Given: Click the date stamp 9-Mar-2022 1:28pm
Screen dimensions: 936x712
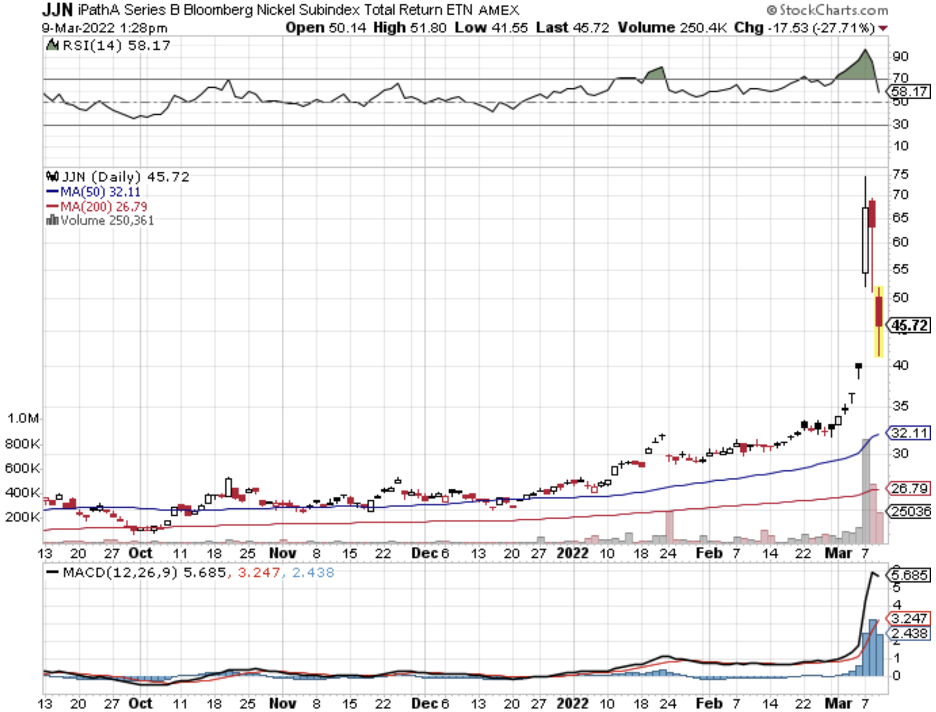Looking at the screenshot, I should tap(104, 28).
